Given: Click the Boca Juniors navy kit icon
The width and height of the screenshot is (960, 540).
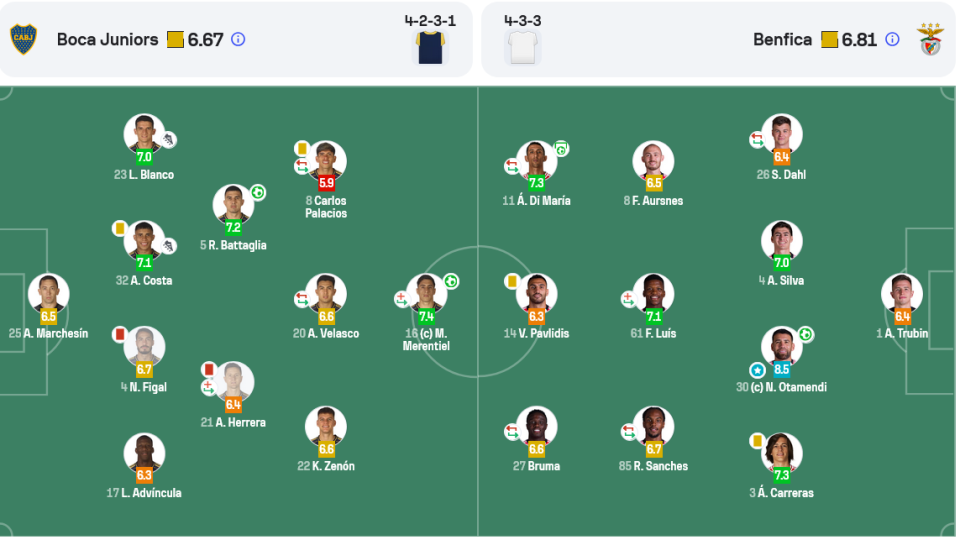Looking at the screenshot, I should tap(430, 48).
